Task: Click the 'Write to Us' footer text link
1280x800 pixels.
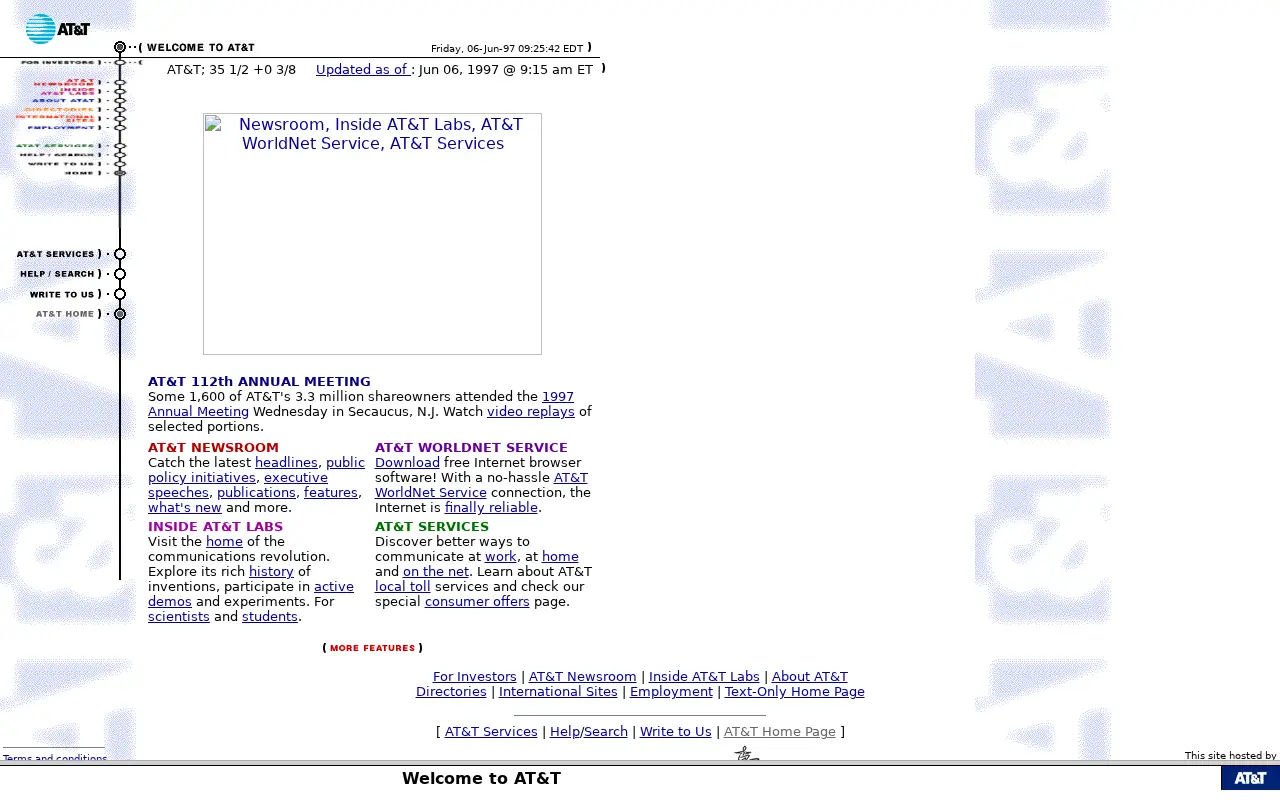Action: [x=676, y=731]
